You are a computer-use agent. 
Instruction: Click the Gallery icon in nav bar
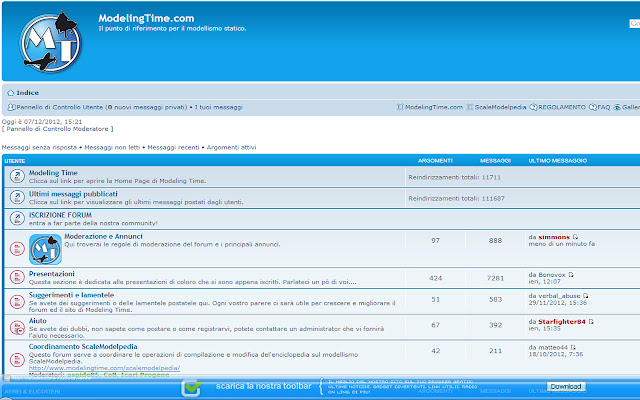[617, 107]
